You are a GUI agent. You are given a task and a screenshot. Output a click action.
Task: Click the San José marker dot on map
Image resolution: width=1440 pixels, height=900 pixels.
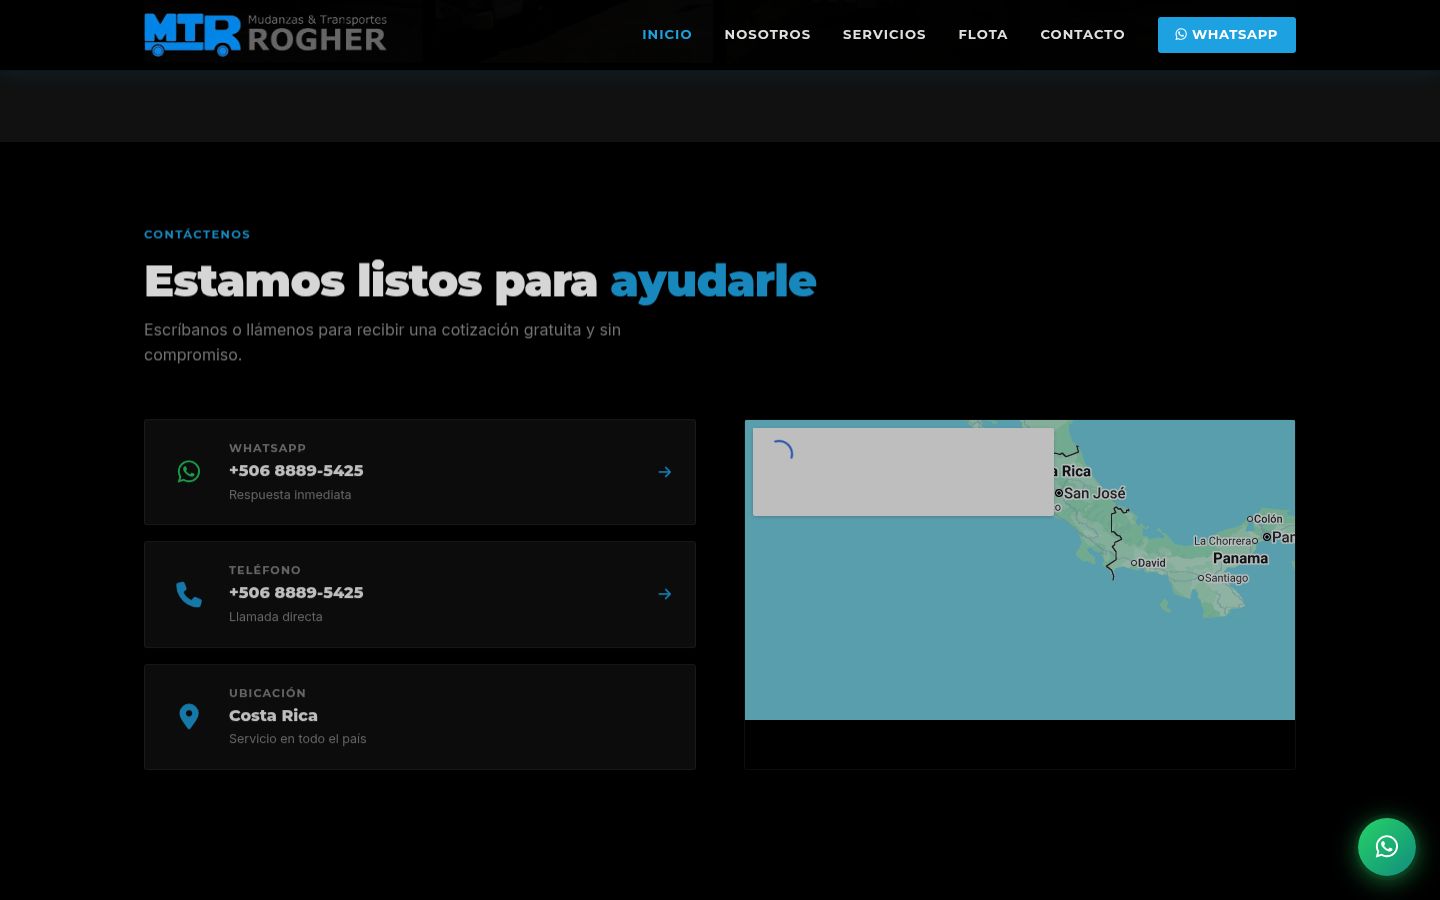point(1059,493)
